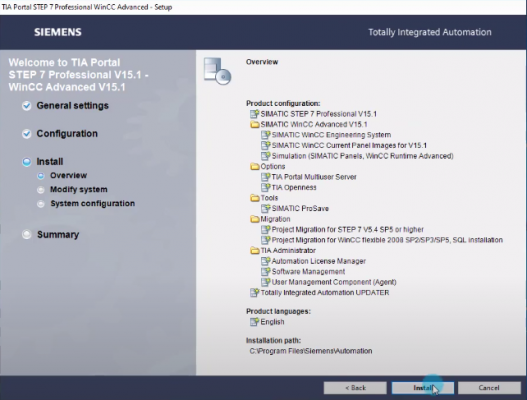Go to previous page with Back
This screenshot has width=527, height=400.
click(355, 388)
